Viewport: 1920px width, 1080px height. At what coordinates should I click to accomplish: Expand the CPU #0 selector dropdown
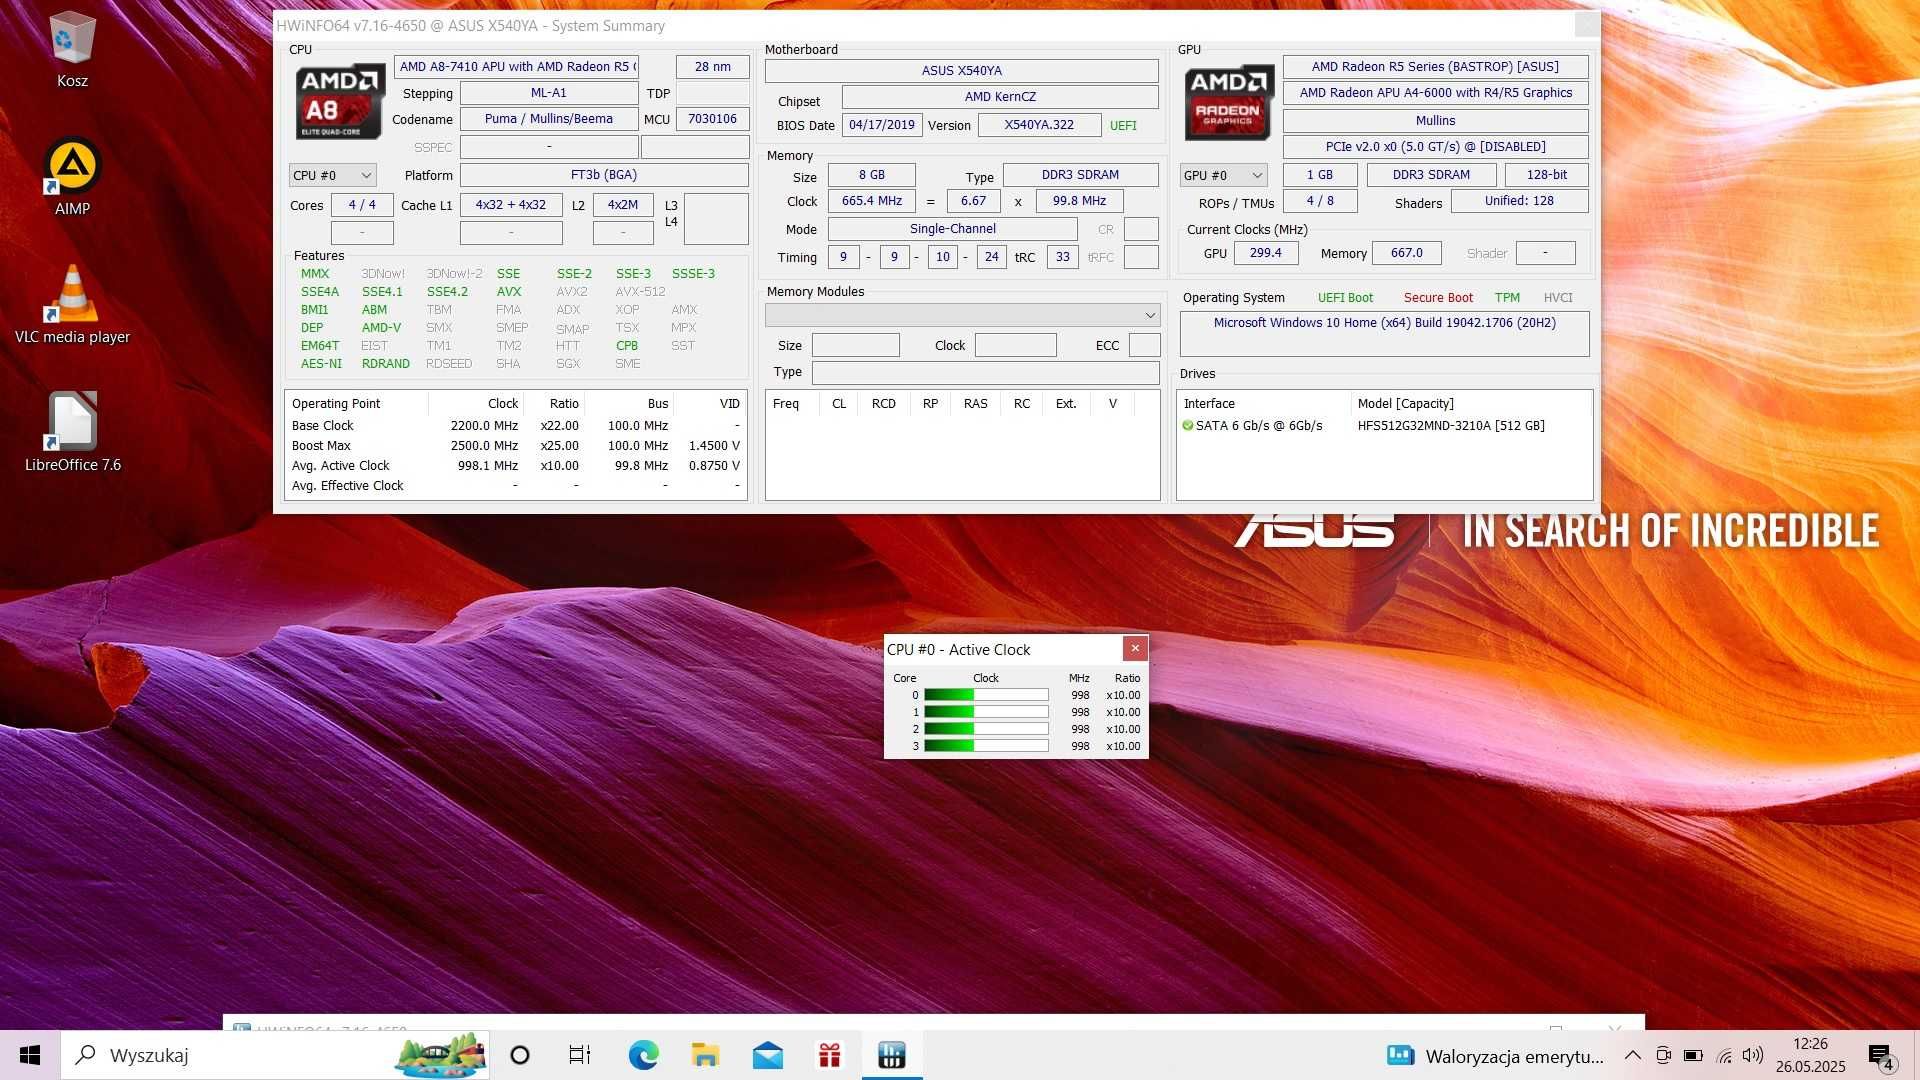coord(333,175)
